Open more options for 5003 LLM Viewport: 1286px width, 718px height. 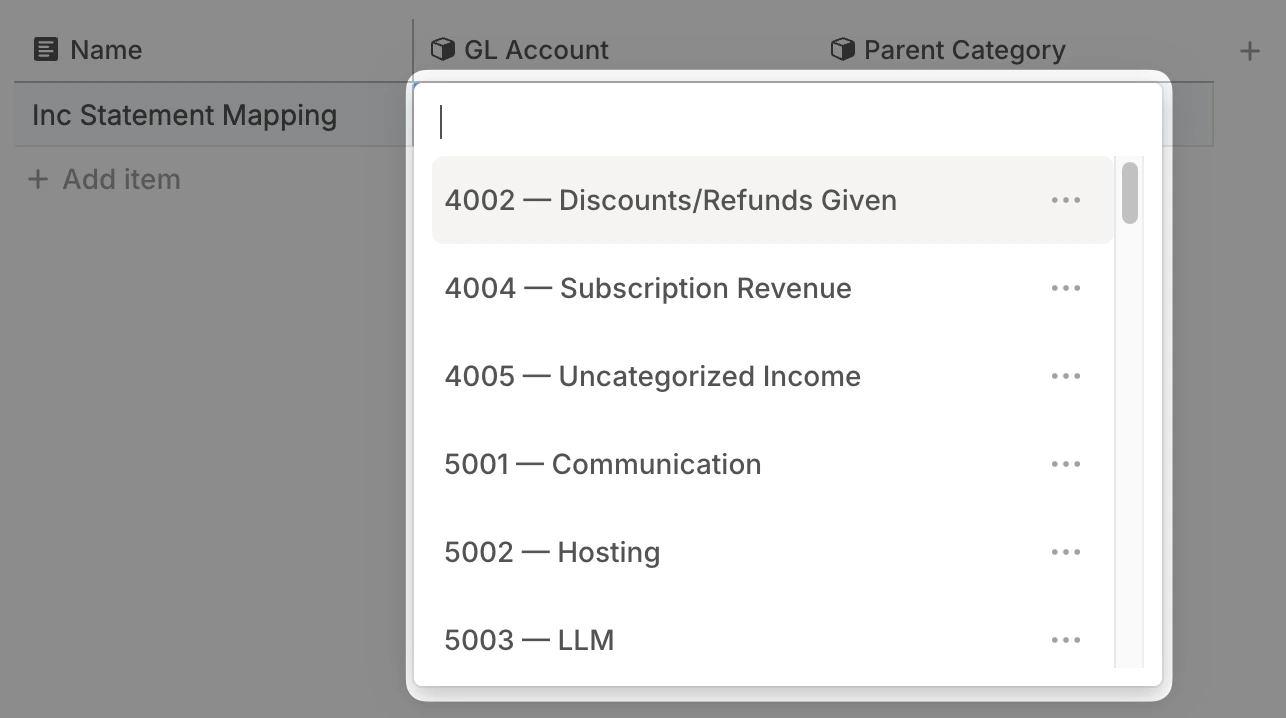click(1066, 640)
